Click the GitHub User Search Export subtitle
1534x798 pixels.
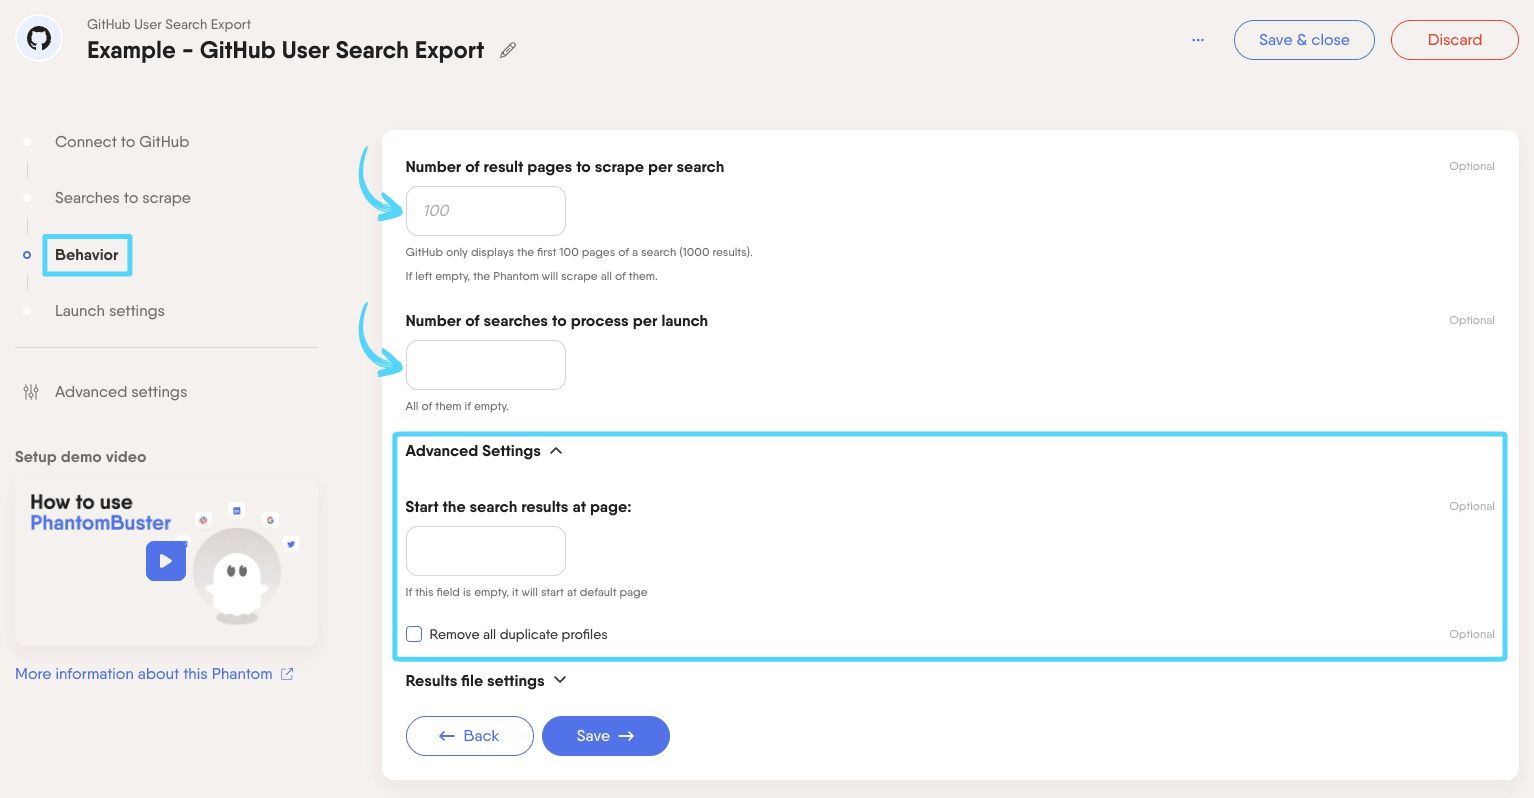pos(169,24)
